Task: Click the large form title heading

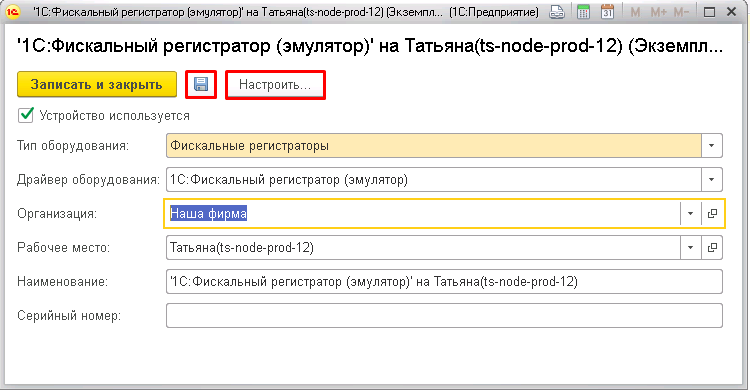Action: pos(370,46)
